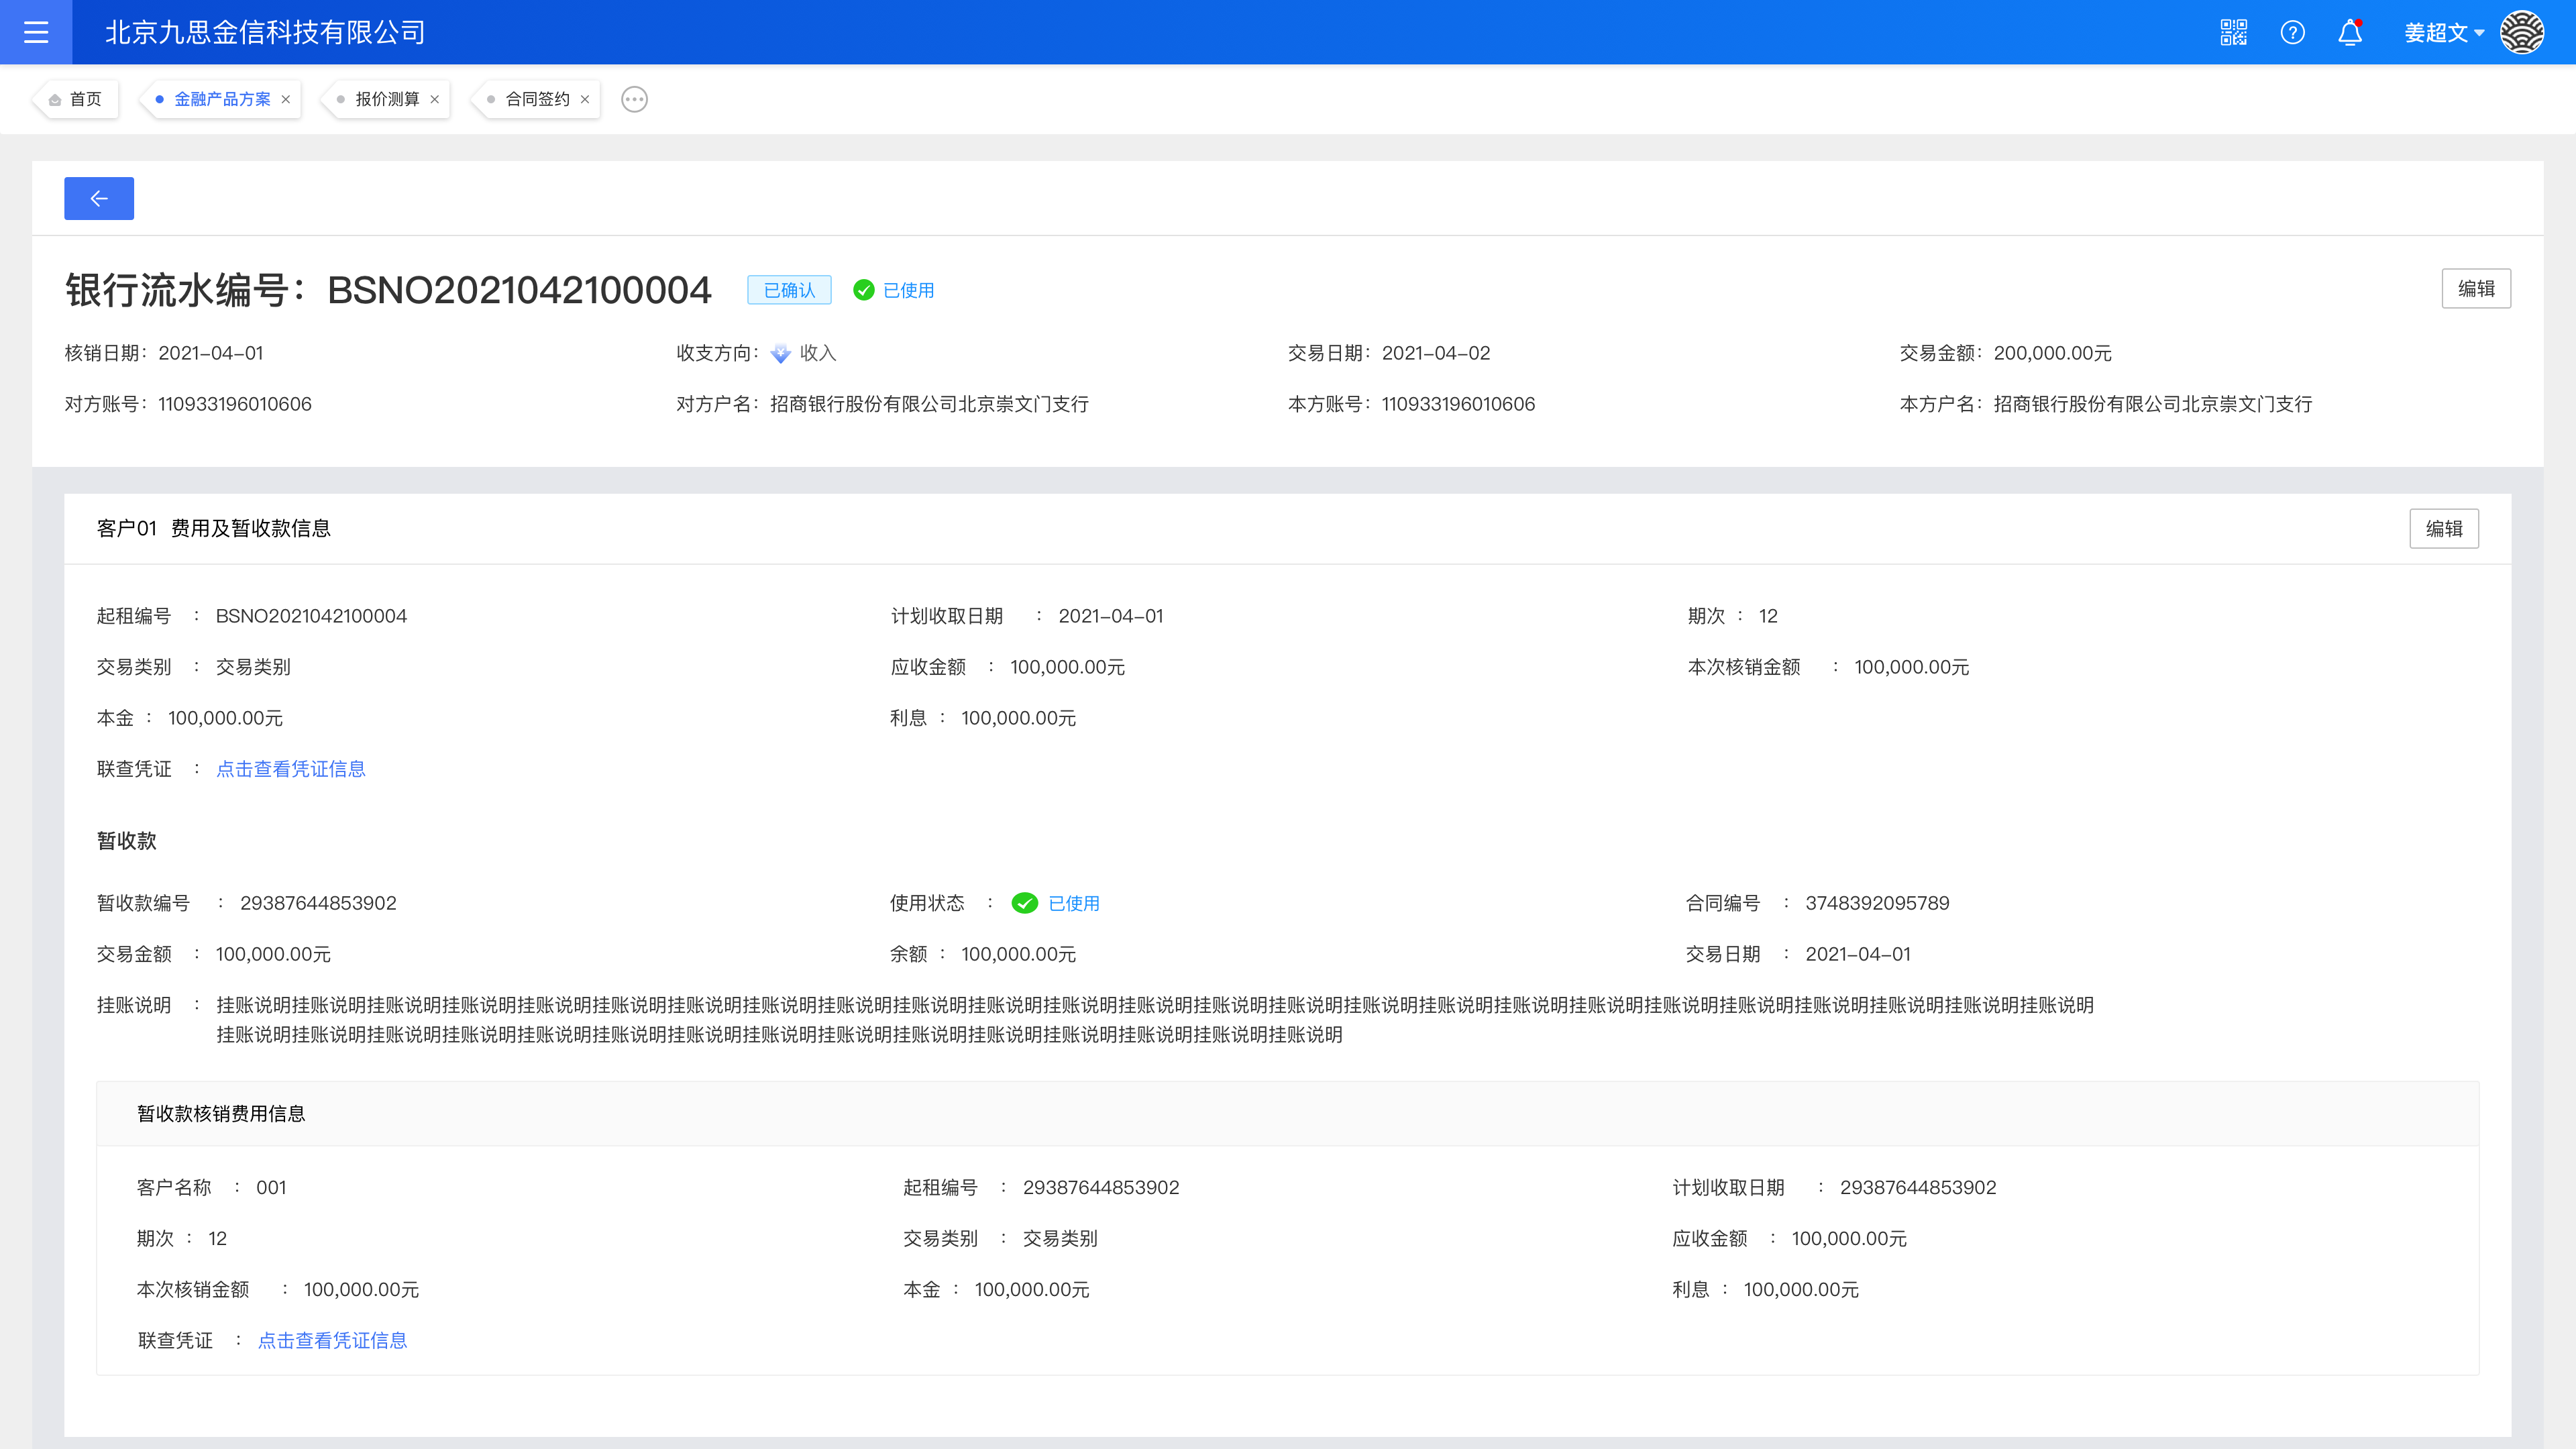The width and height of the screenshot is (2576, 1449).
Task: Click 编辑 in 费用及暂收款信息 section
Action: 2444,529
